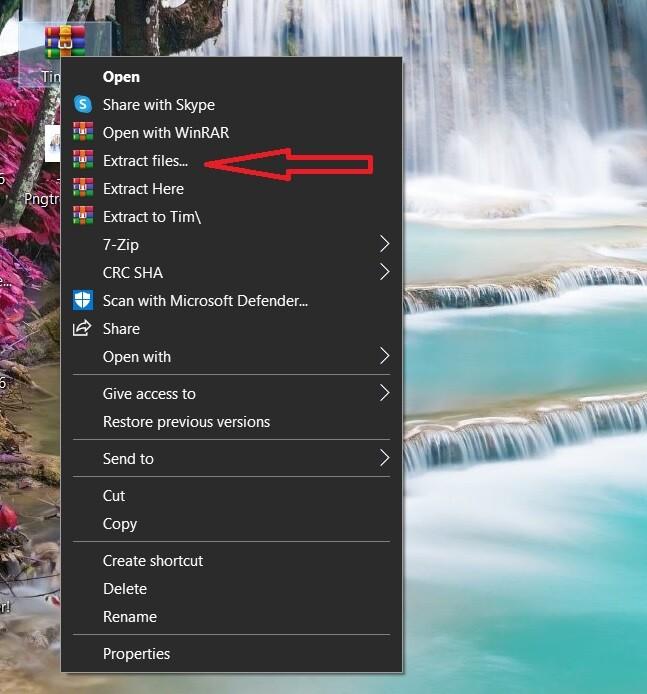
Task: Select Scan with Microsoft Defender...
Action: (231, 301)
